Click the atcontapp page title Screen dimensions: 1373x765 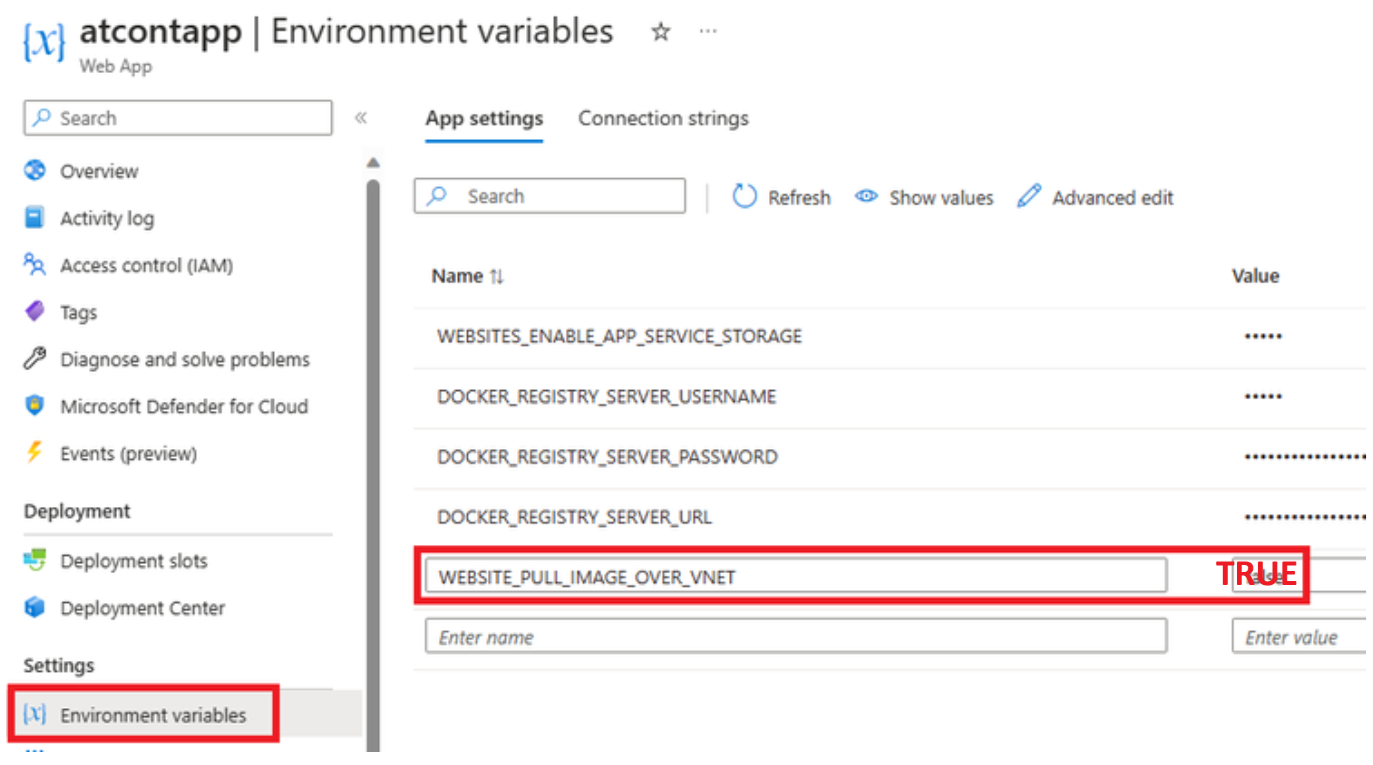[x=160, y=32]
